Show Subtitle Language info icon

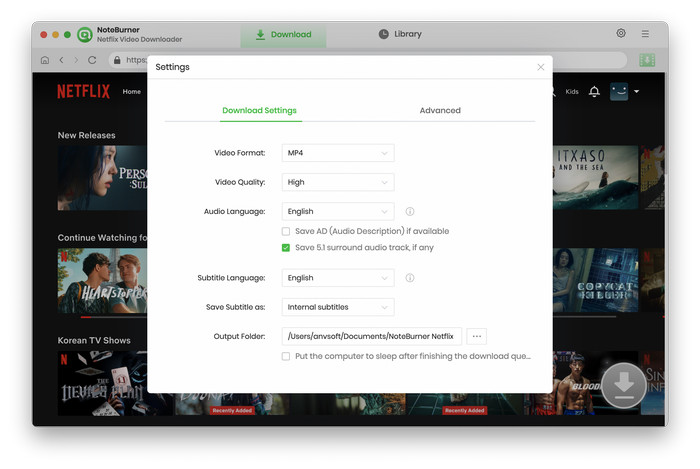click(x=410, y=278)
